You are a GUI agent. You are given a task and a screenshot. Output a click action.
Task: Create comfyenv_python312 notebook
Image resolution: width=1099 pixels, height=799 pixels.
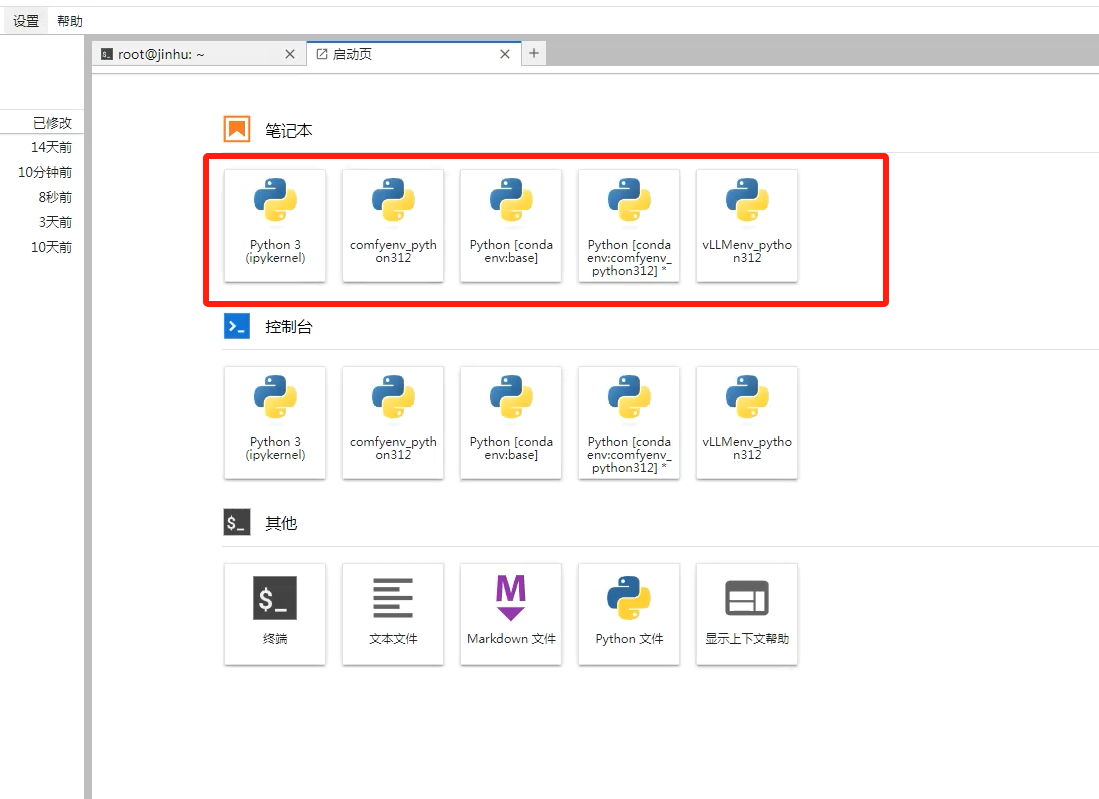(393, 226)
